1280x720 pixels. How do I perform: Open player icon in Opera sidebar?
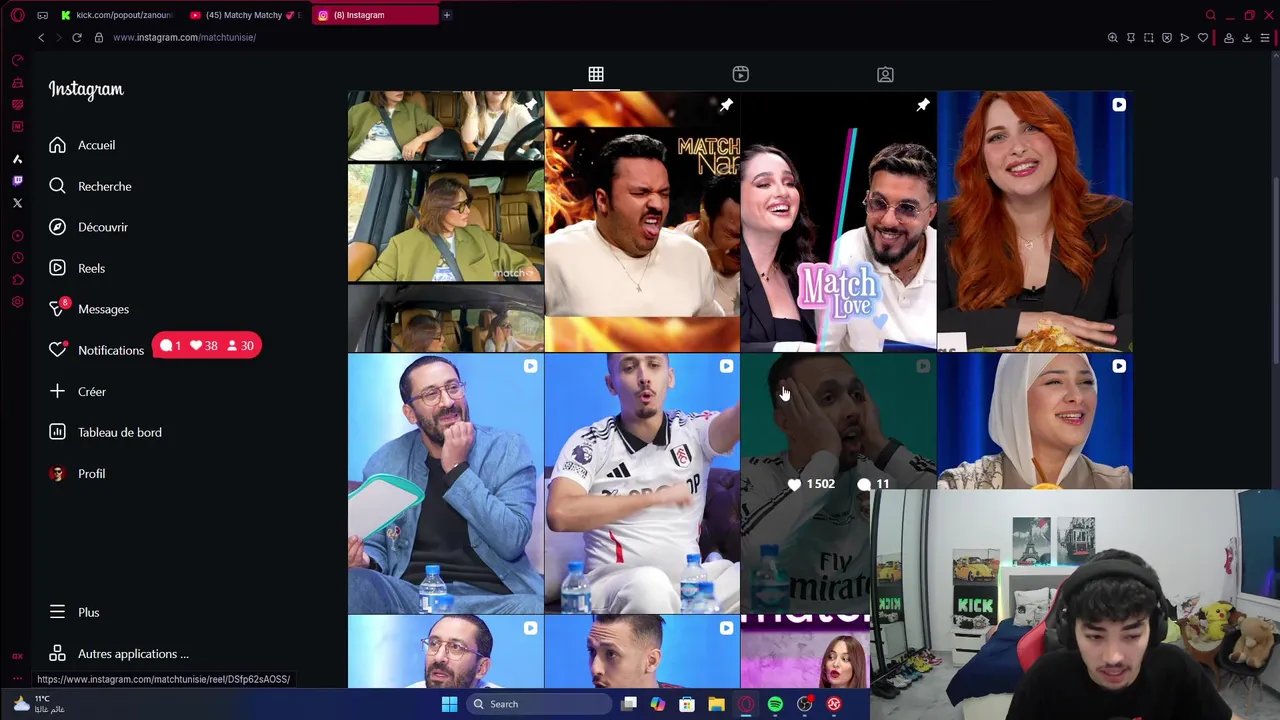17,236
